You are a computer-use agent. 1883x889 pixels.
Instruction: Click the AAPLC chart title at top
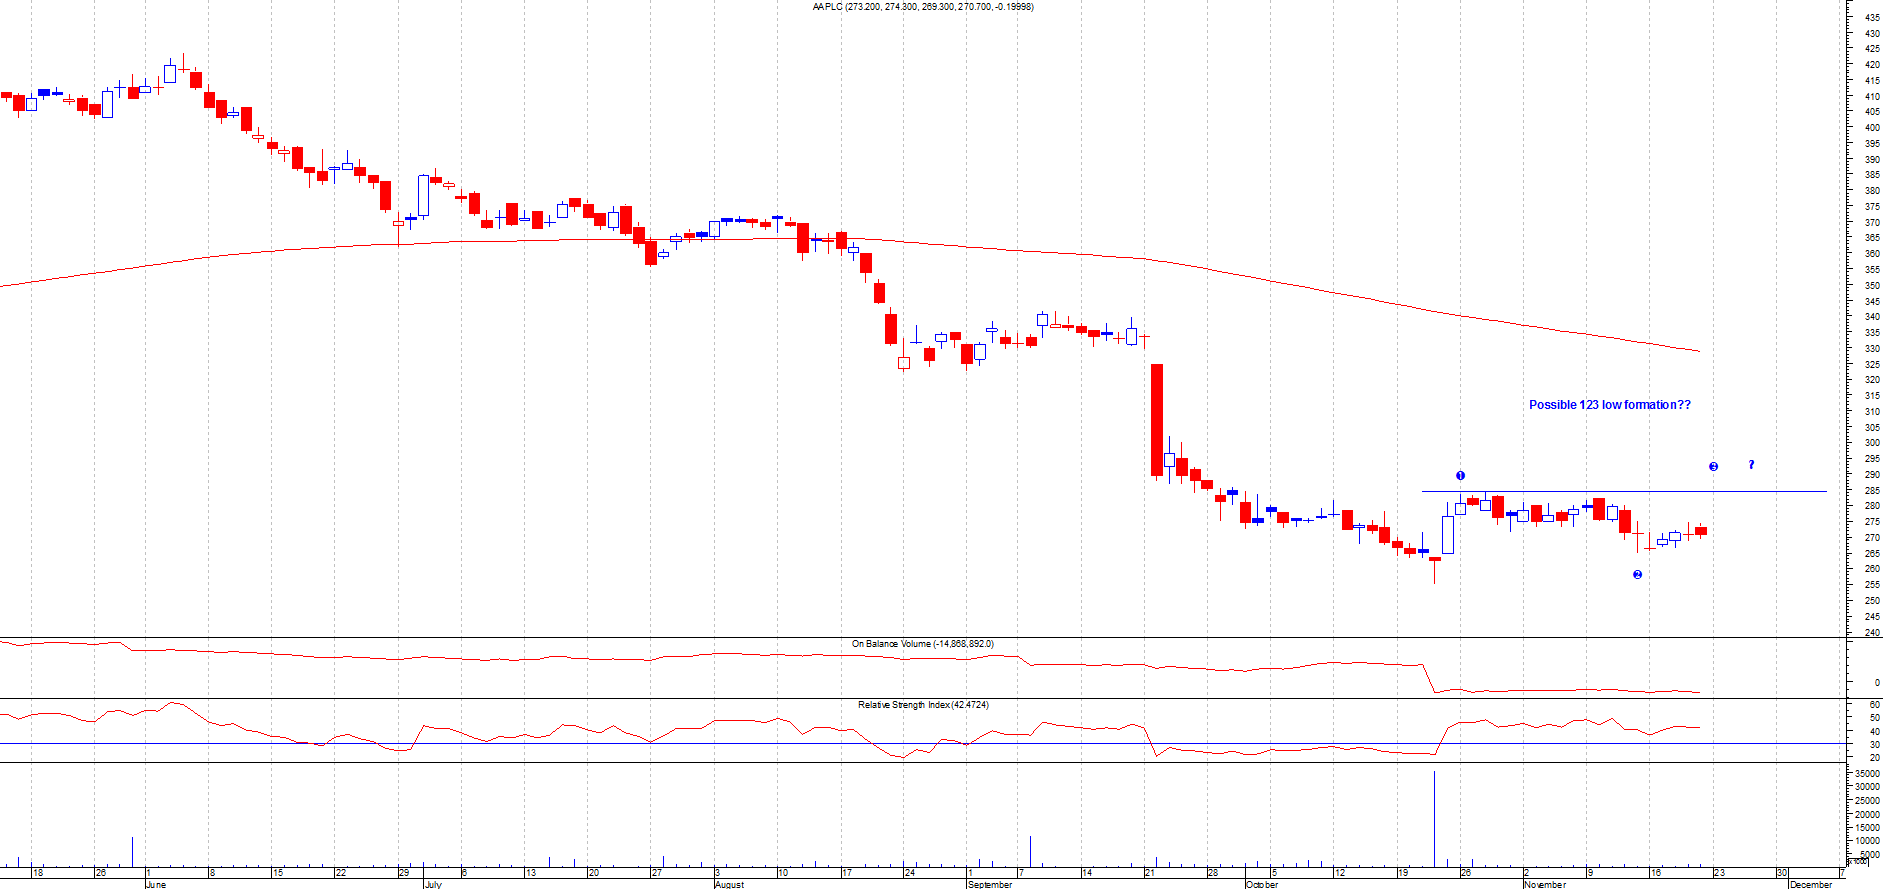922,7
